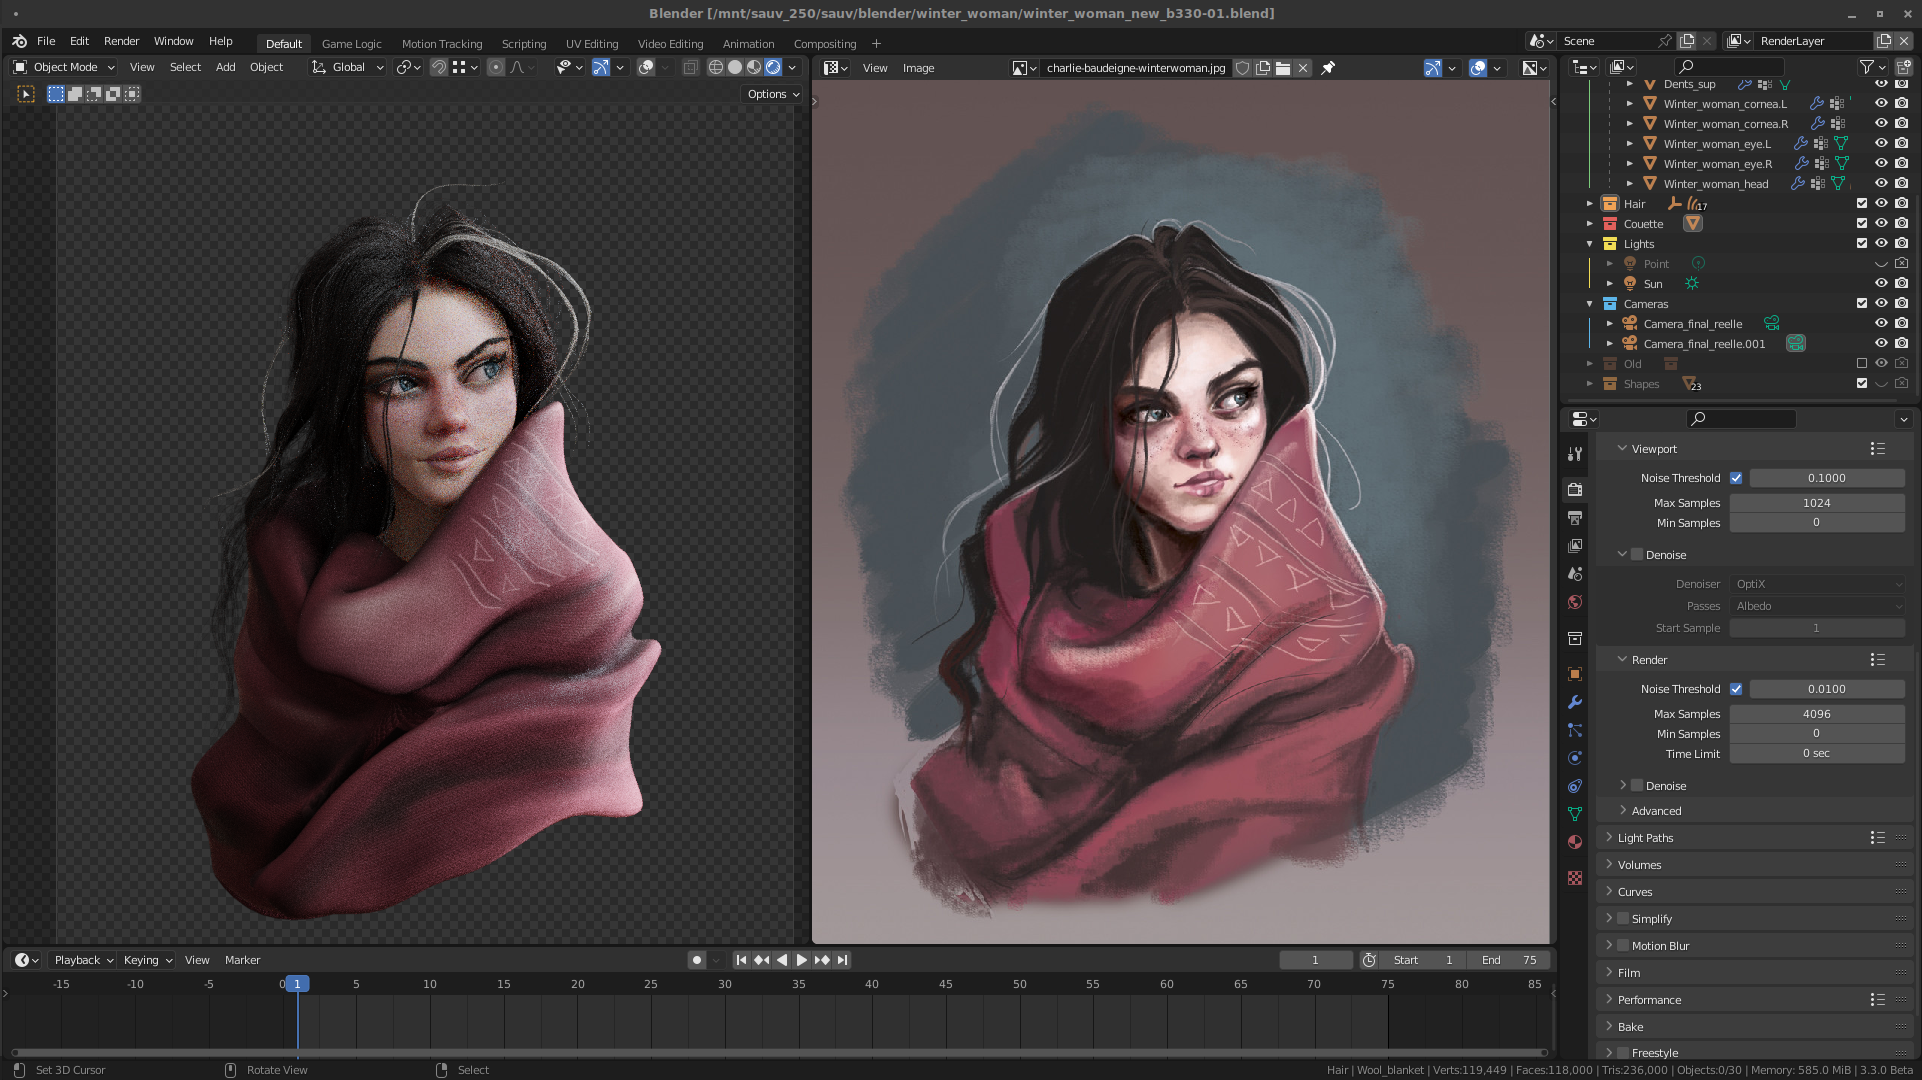The width and height of the screenshot is (1922, 1080).
Task: Collapse the Lights collection
Action: point(1590,244)
